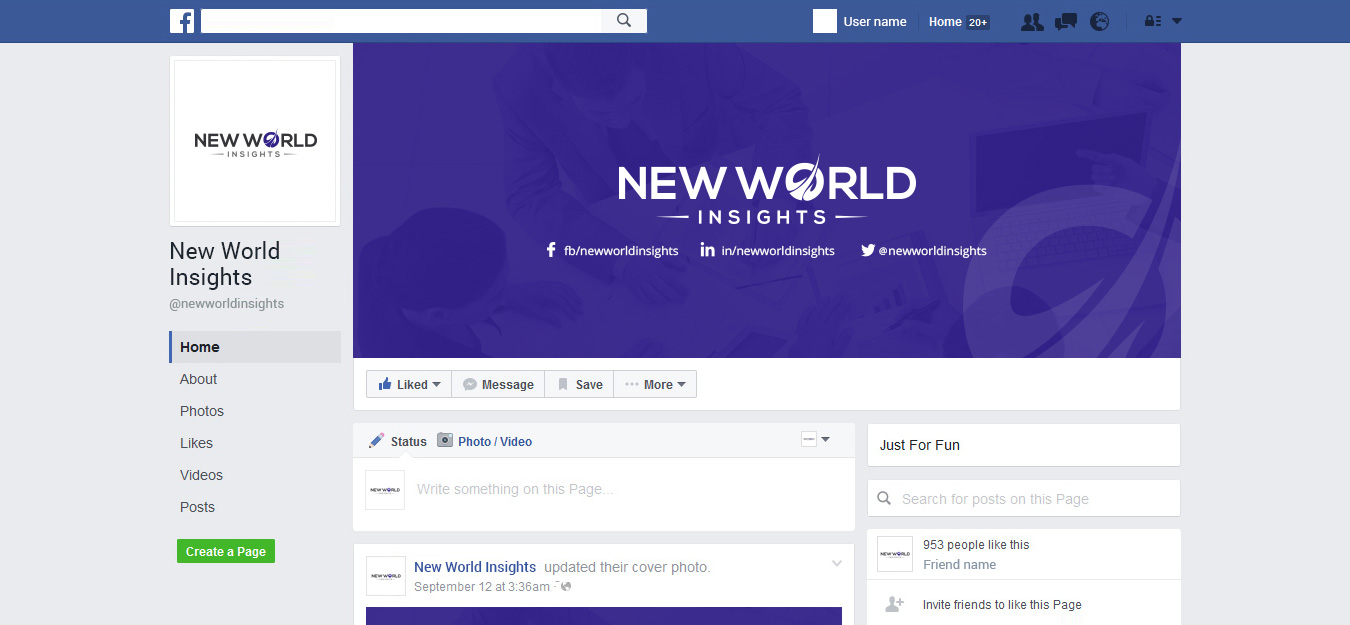Click the invite friends silhouette icon

click(893, 603)
